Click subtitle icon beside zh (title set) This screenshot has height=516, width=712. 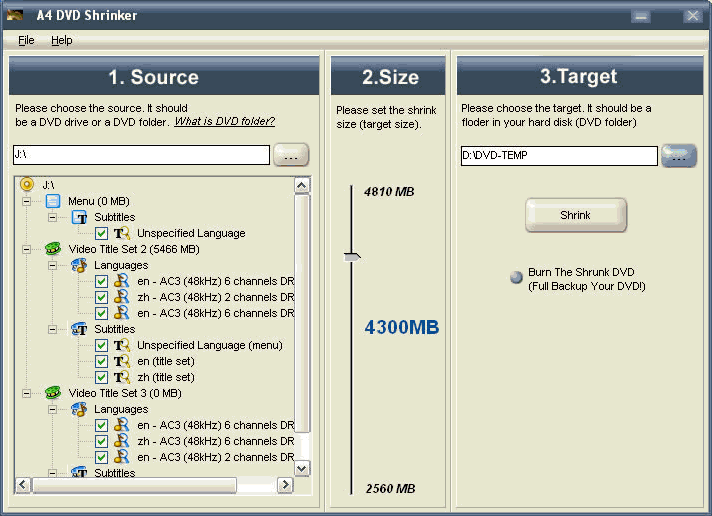click(x=122, y=377)
